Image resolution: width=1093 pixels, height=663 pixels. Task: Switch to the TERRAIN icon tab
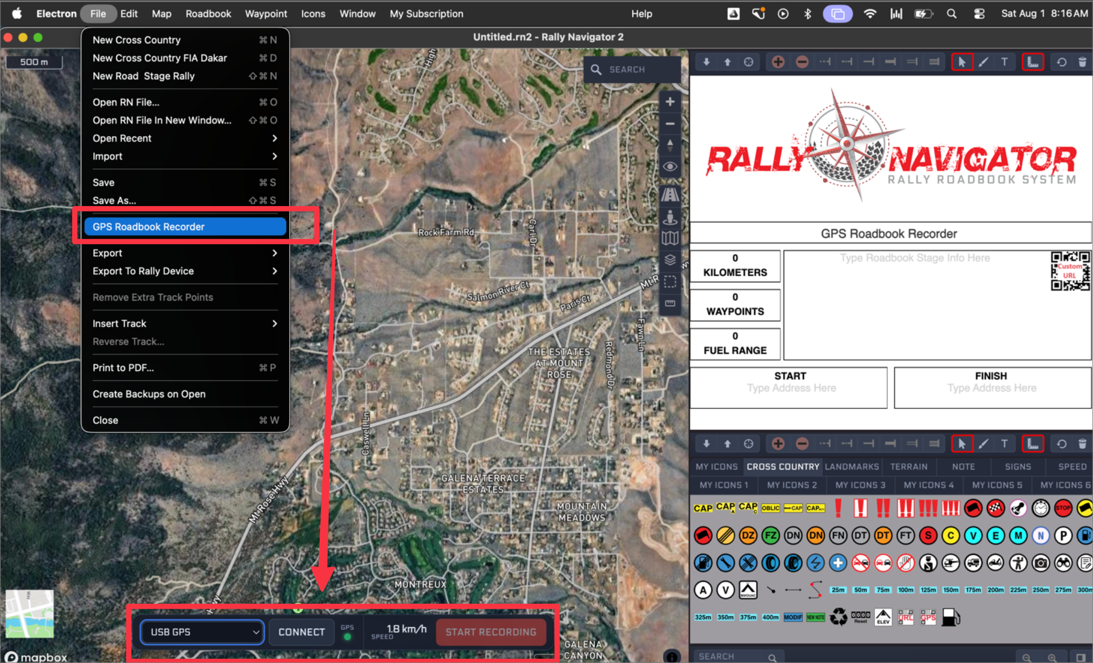[x=909, y=466]
